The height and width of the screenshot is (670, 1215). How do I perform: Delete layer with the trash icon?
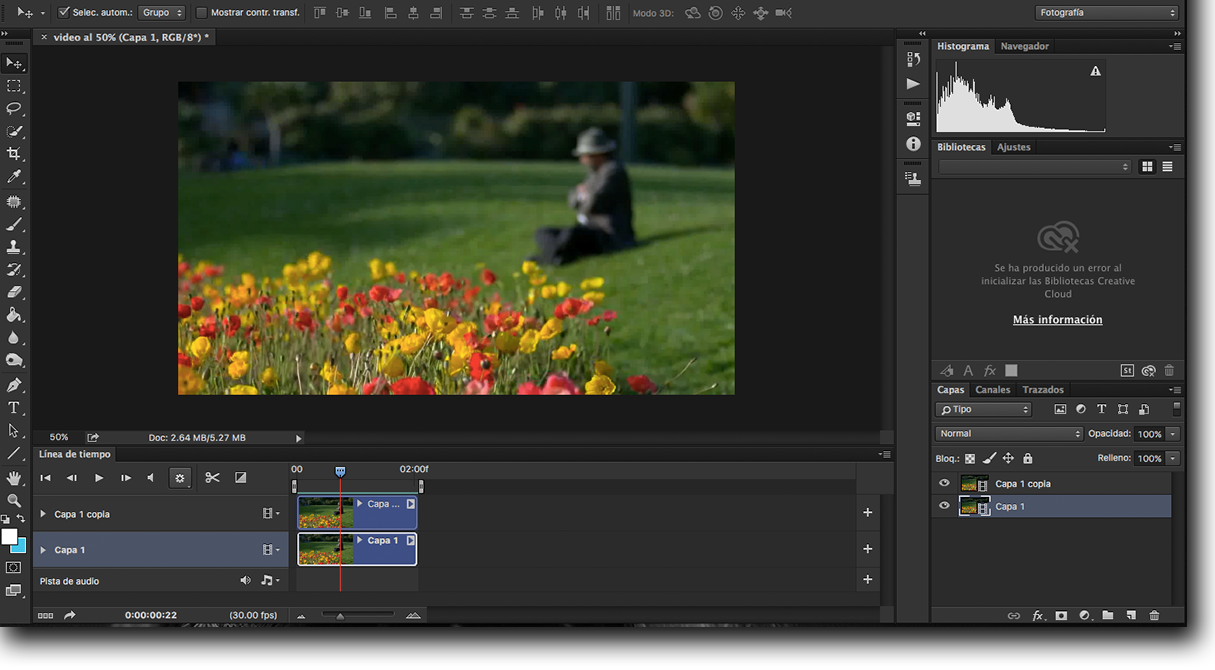1154,616
